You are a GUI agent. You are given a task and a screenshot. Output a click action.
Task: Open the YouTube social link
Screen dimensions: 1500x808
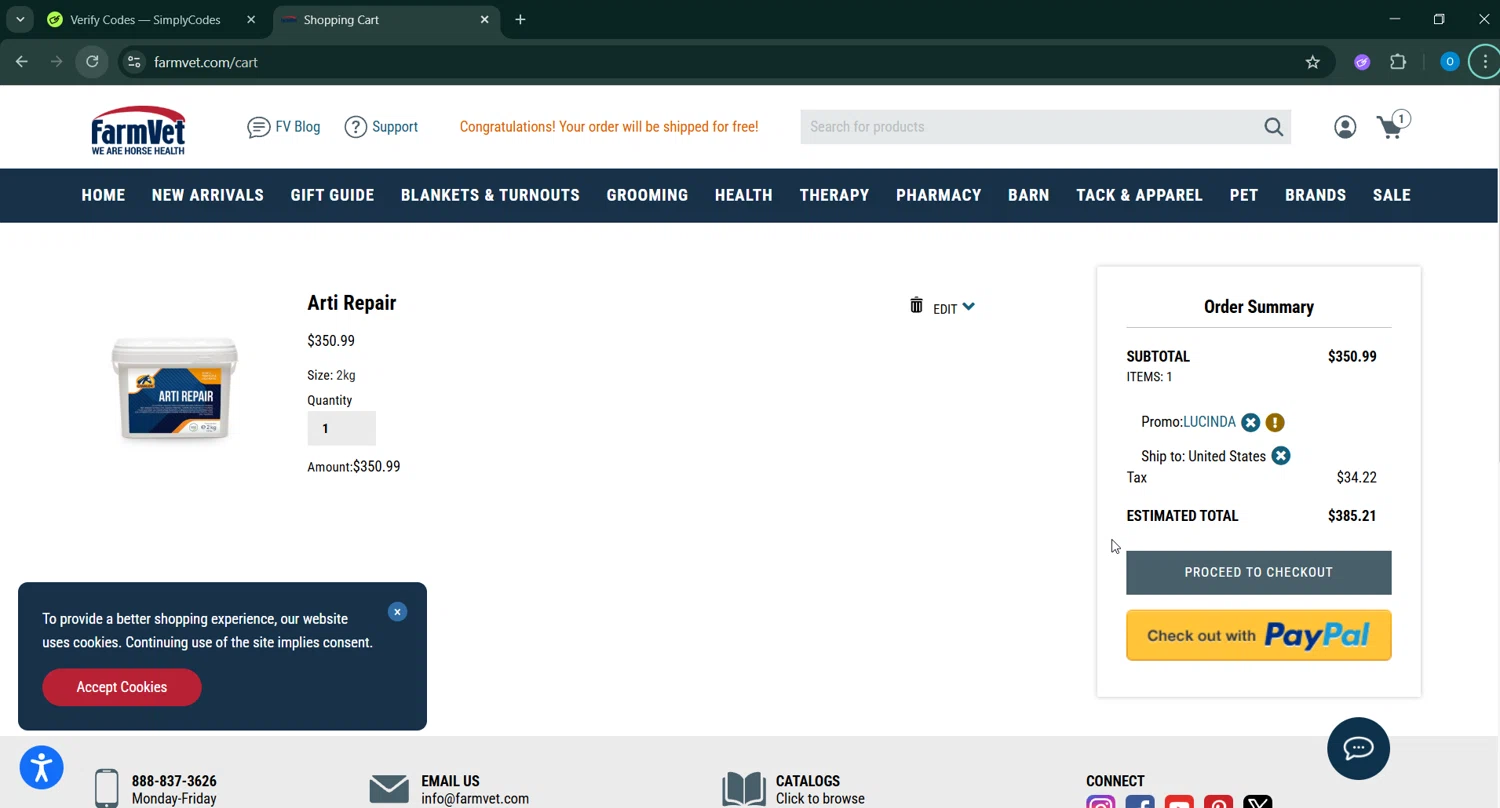(1179, 802)
